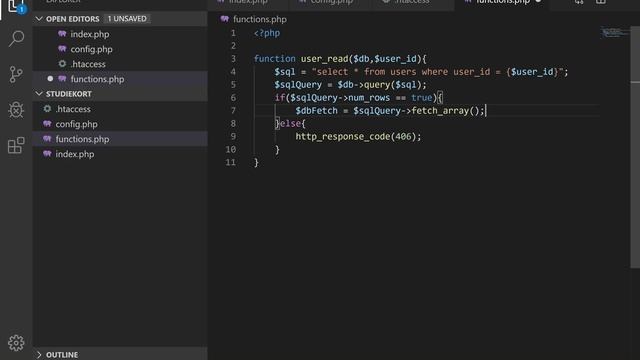Image resolution: width=640 pixels, height=360 pixels.
Task: Click line number 7 in gutter
Action: 233,111
